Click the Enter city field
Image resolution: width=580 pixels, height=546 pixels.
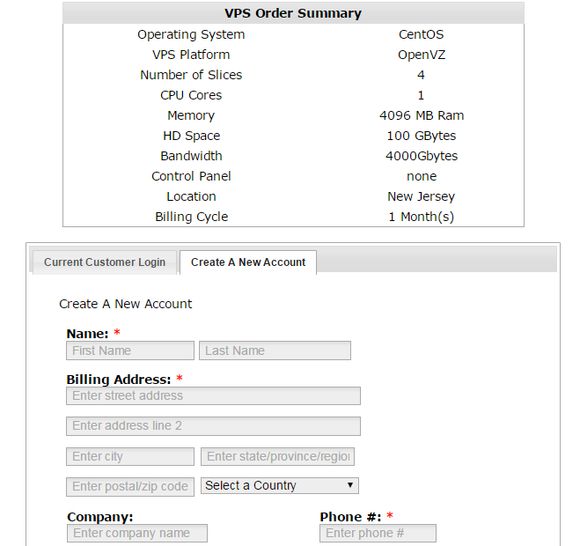(x=130, y=456)
